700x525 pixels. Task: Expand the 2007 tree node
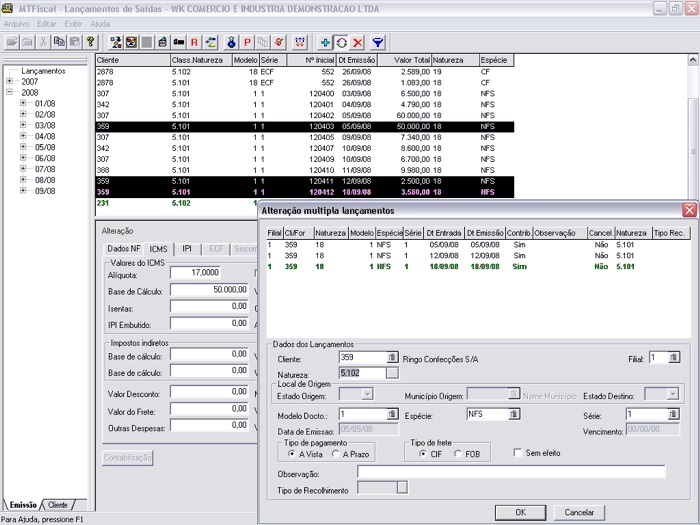9,82
